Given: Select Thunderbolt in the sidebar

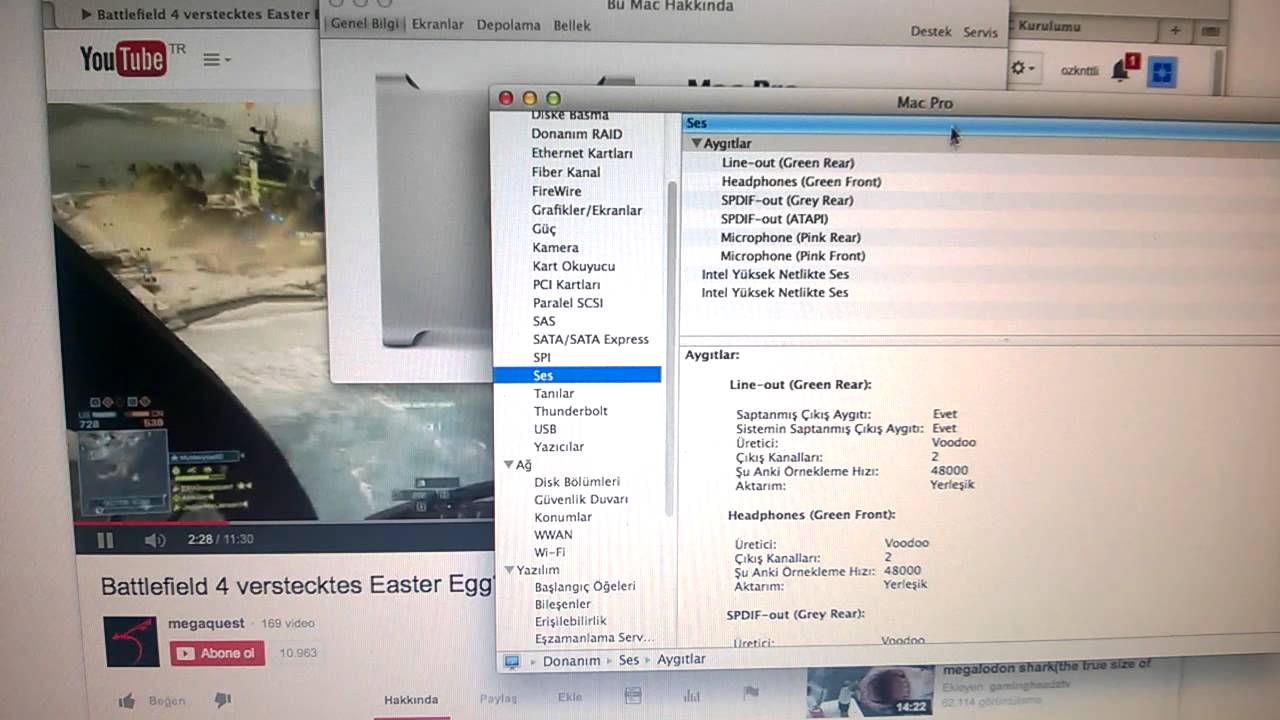Looking at the screenshot, I should pyautogui.click(x=570, y=411).
